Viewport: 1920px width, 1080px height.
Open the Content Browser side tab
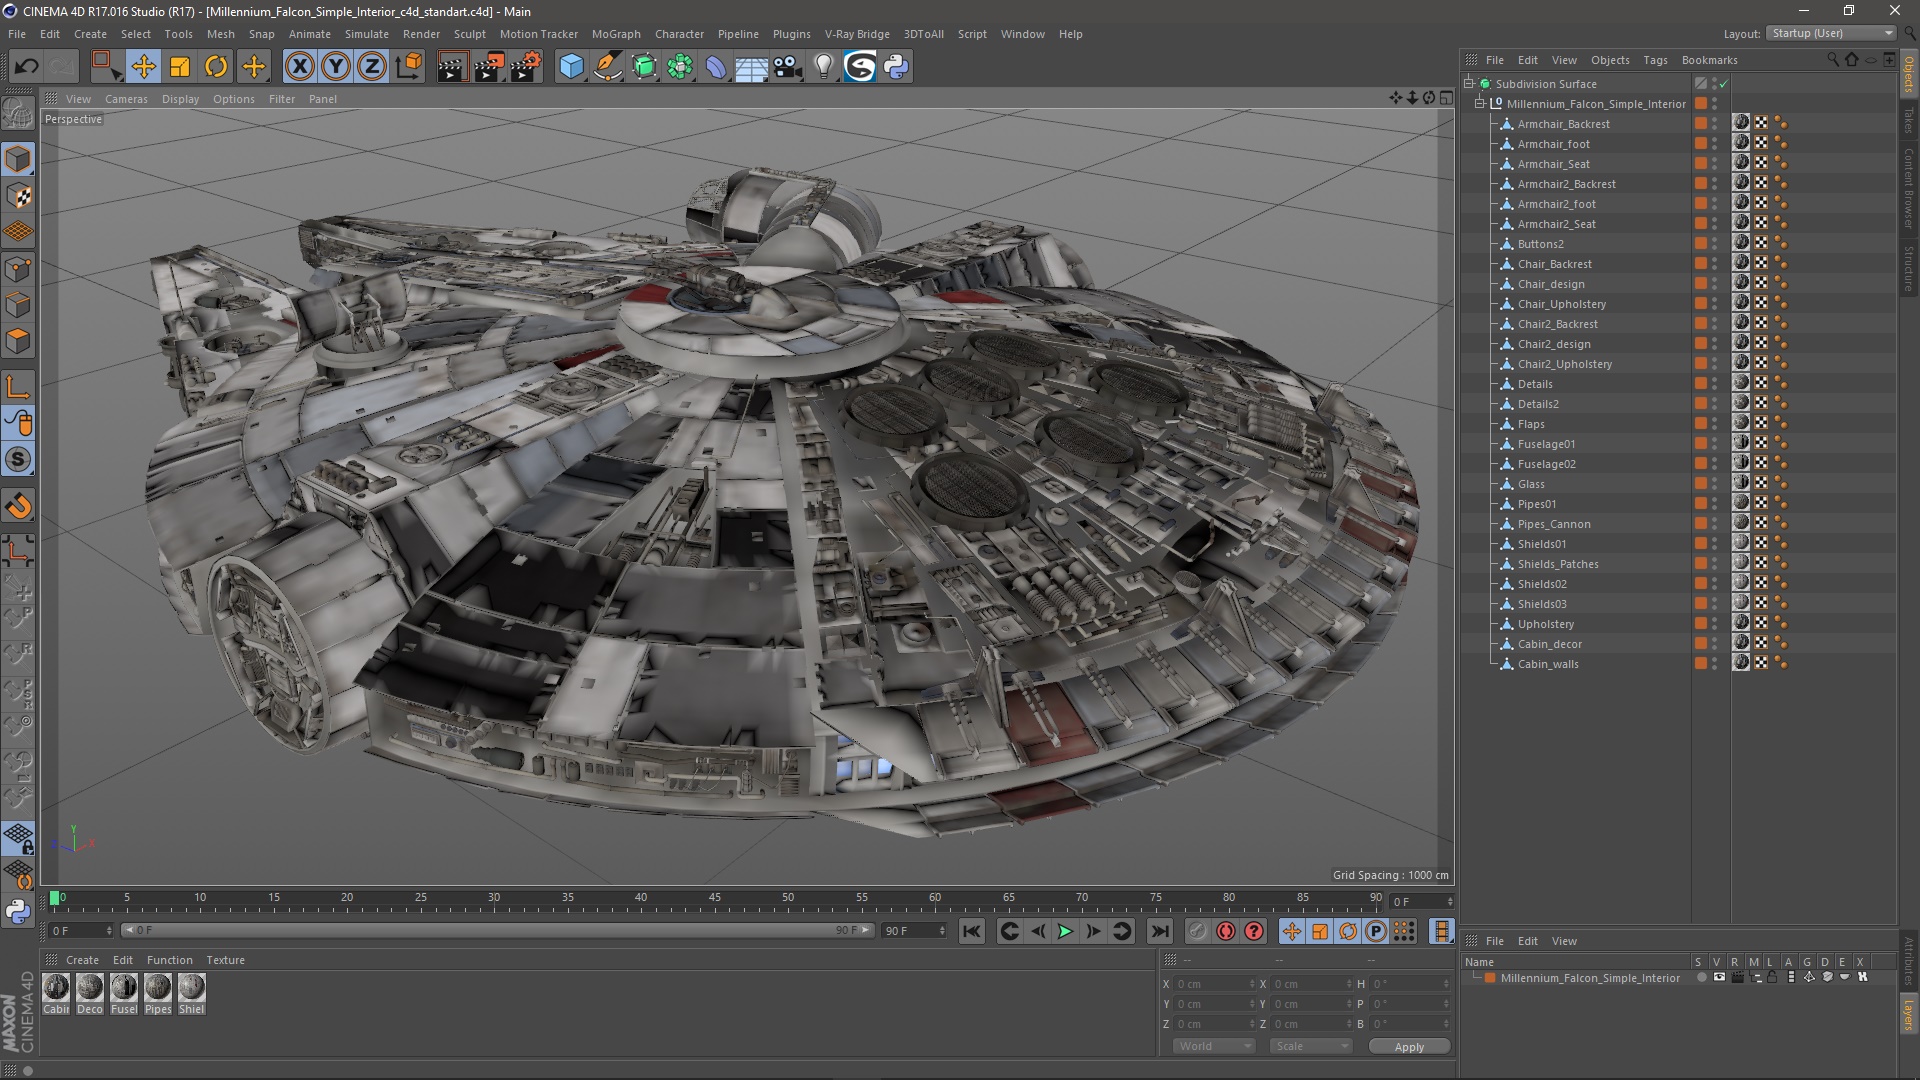[1909, 188]
